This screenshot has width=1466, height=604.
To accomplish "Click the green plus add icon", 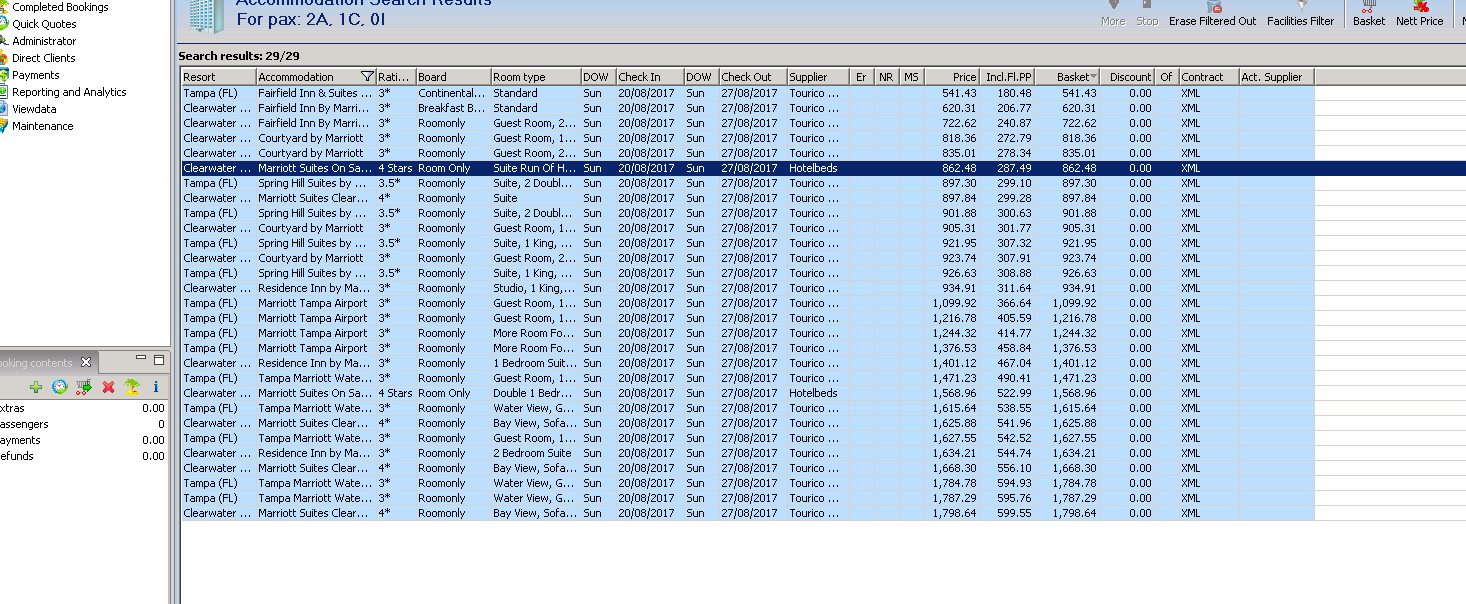I will click(x=36, y=387).
